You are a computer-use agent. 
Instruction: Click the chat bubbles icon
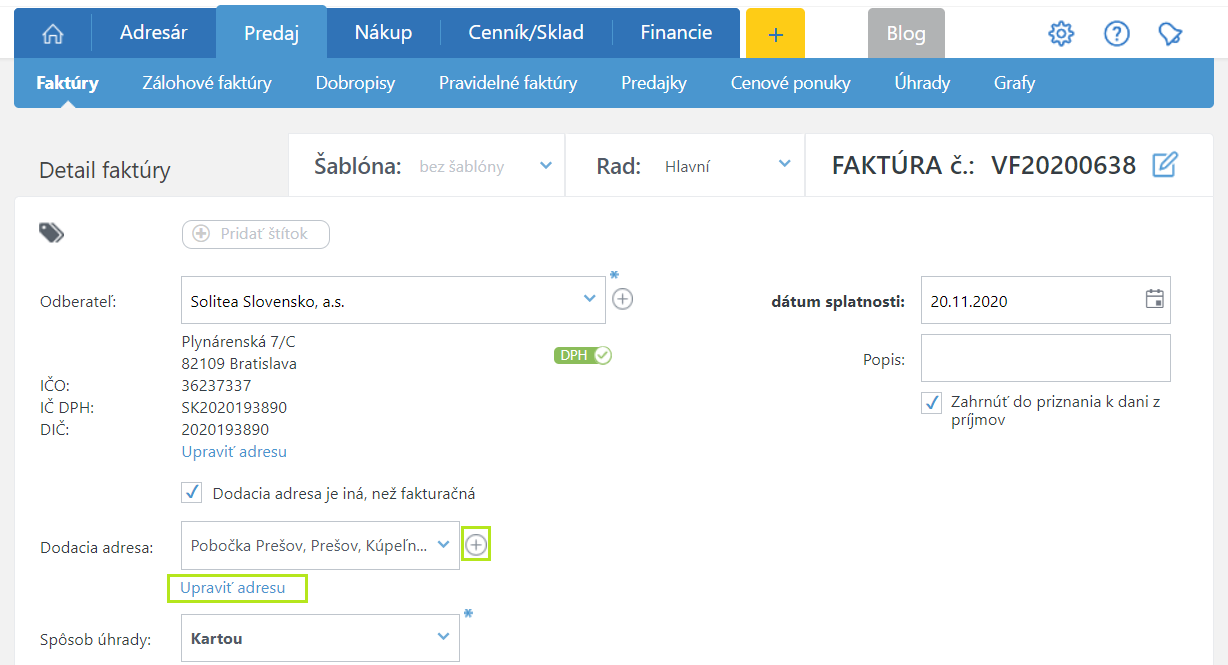[x=1170, y=33]
